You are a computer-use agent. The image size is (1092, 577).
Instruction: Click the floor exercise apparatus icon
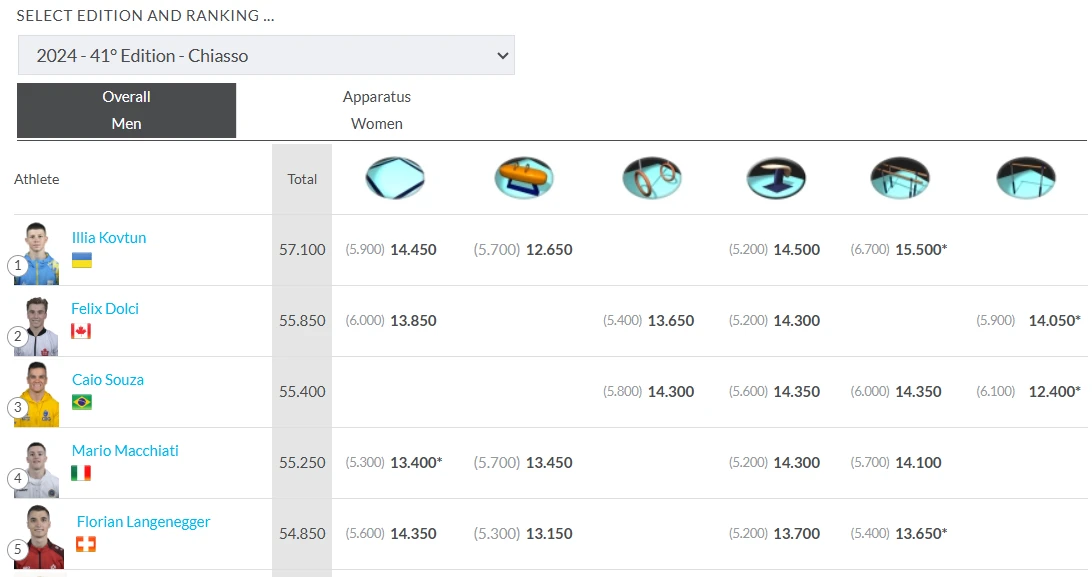(394, 179)
